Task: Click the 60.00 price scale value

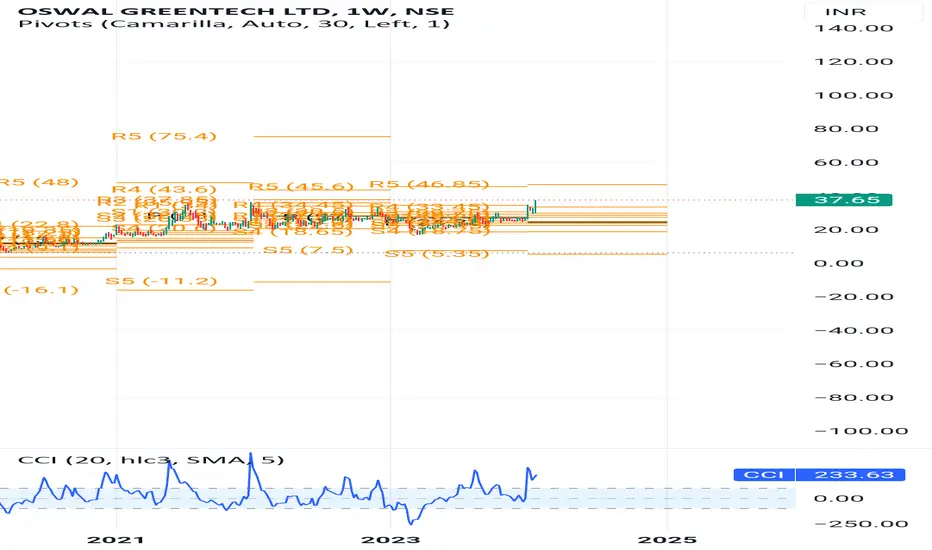Action: 846,162
